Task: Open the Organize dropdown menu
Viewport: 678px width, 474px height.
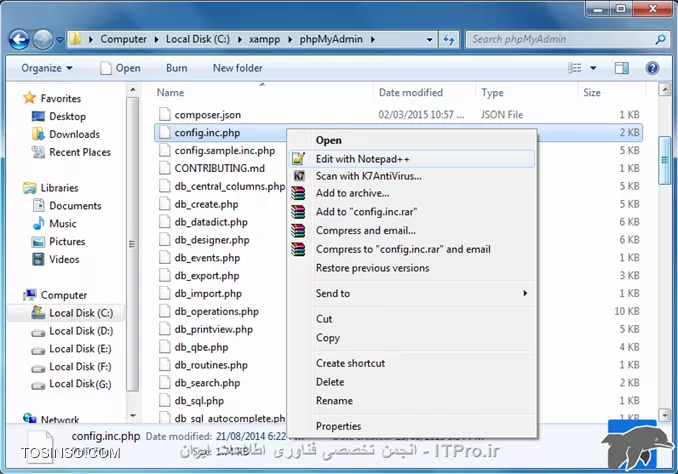Action: [47, 68]
